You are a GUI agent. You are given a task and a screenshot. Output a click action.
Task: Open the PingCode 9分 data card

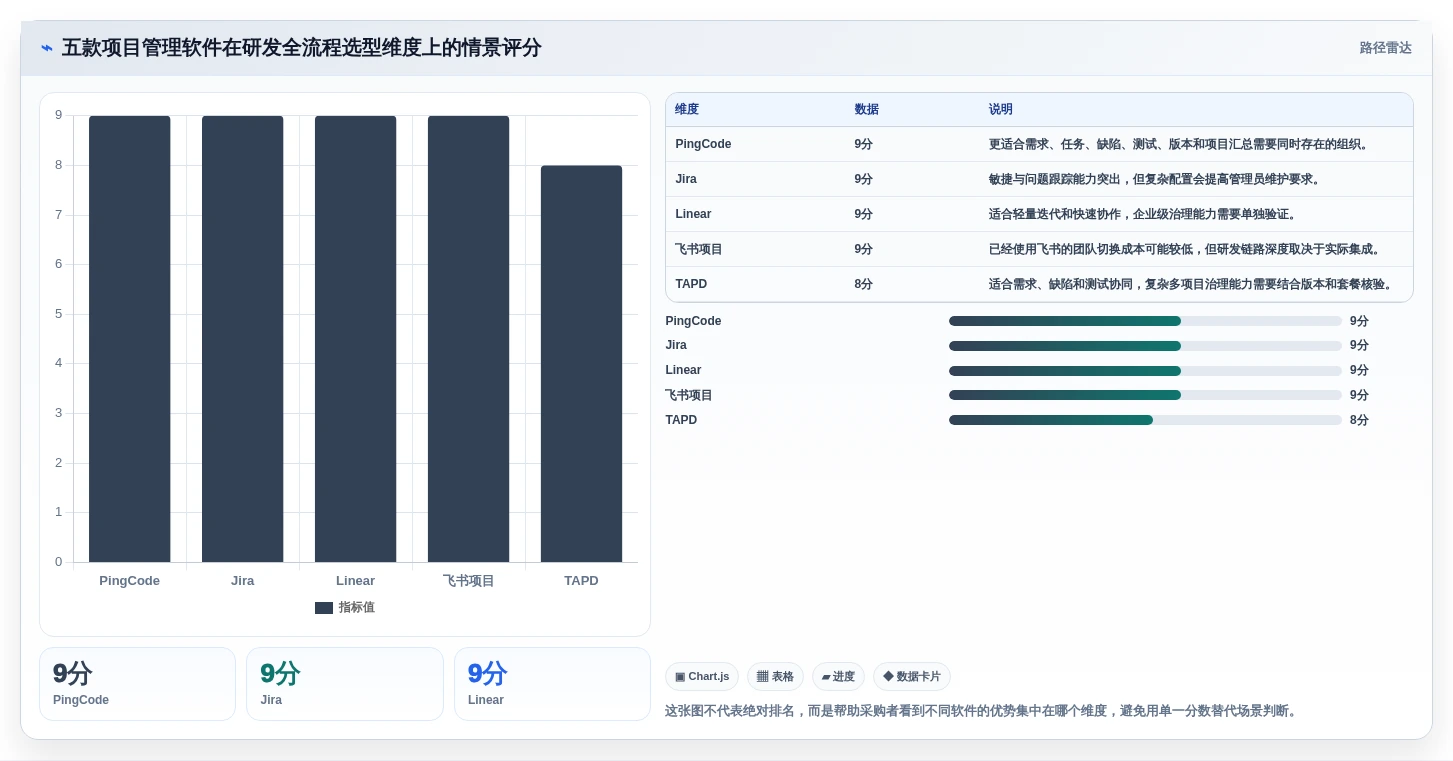(x=137, y=684)
